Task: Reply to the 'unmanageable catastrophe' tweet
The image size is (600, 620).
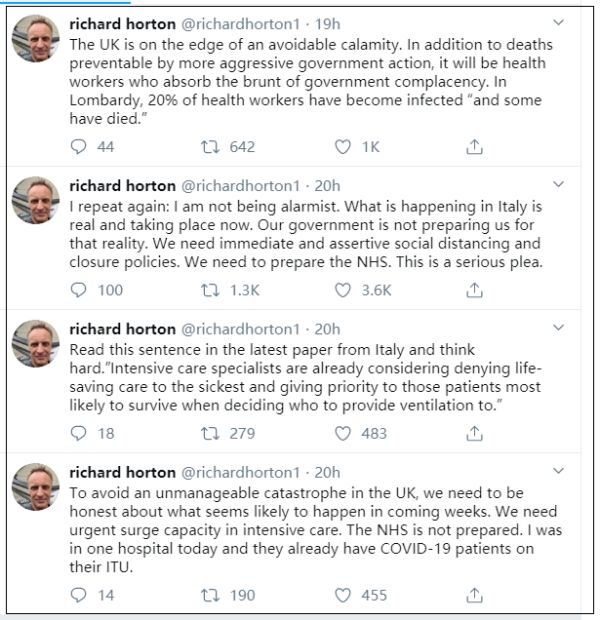Action: click(x=80, y=595)
